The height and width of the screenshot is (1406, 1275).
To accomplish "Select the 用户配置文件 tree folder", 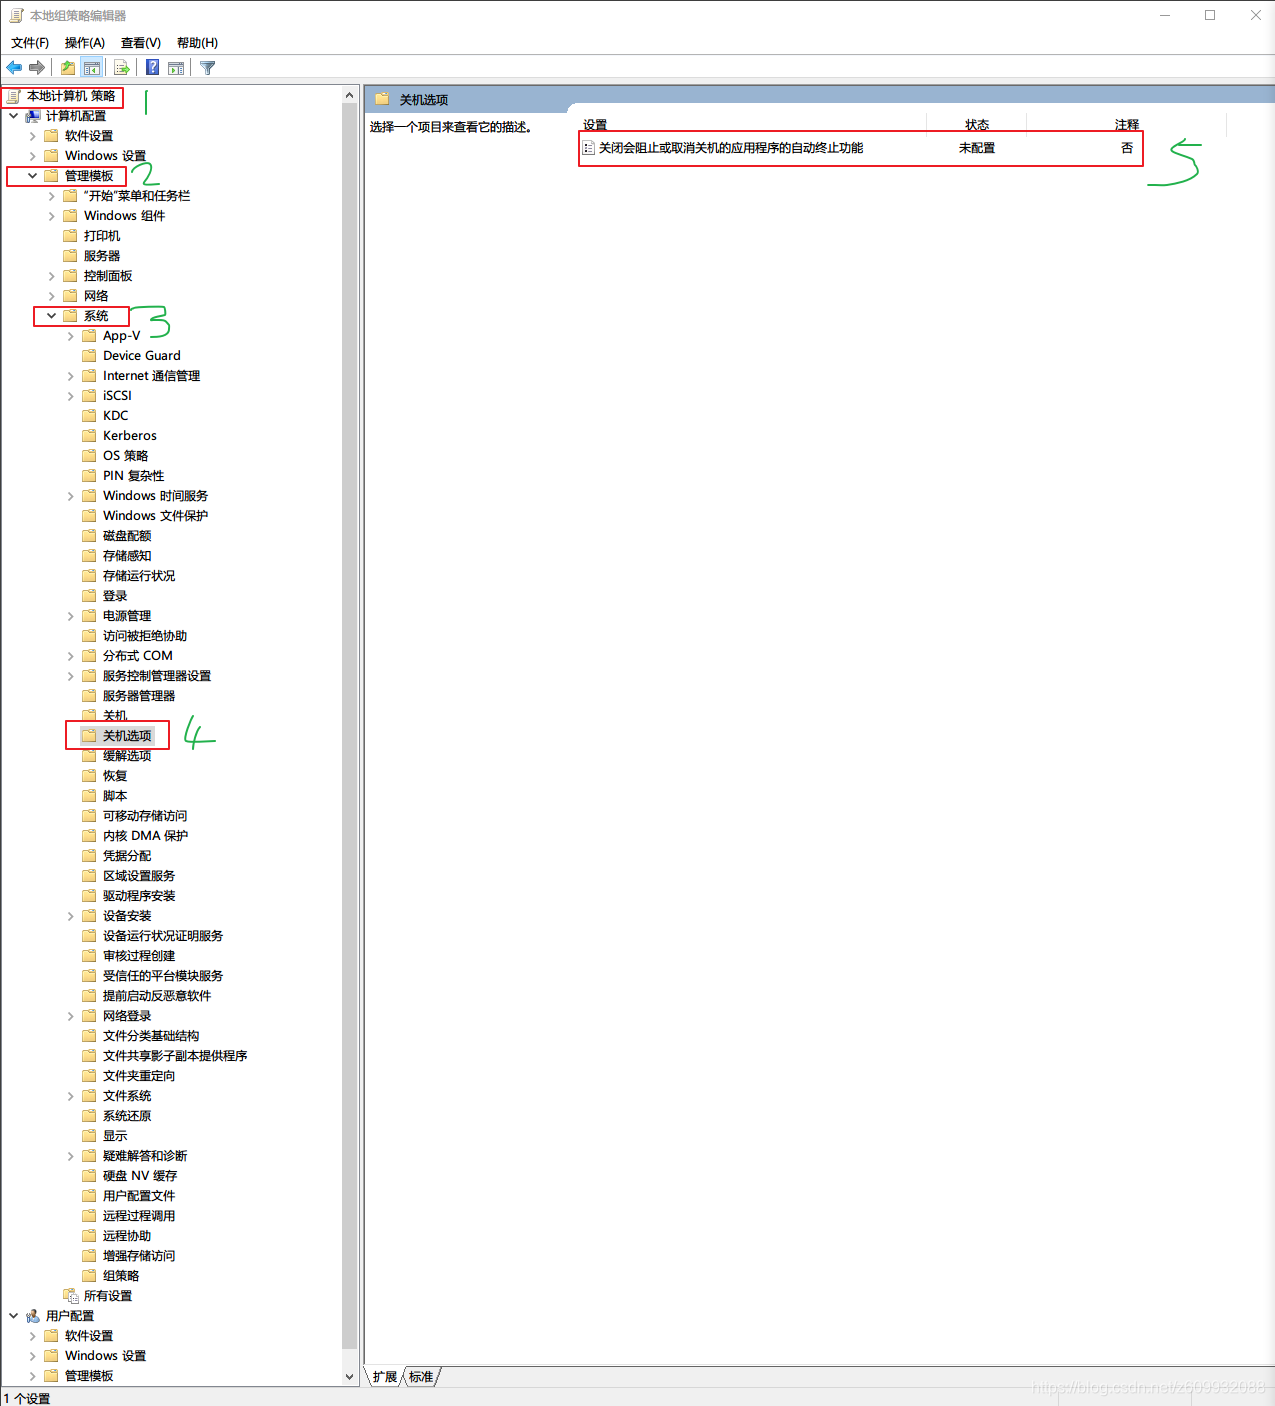I will (139, 1196).
